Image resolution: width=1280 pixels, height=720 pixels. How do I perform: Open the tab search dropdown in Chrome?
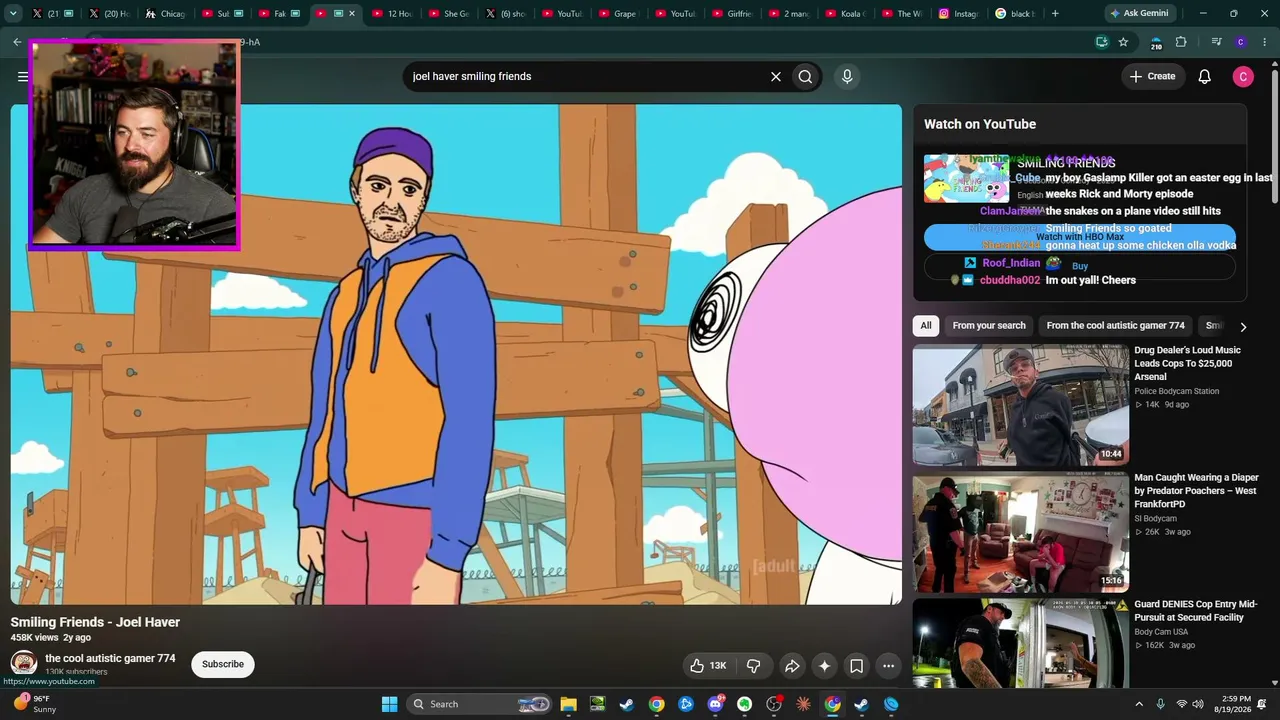pyautogui.click(x=13, y=14)
